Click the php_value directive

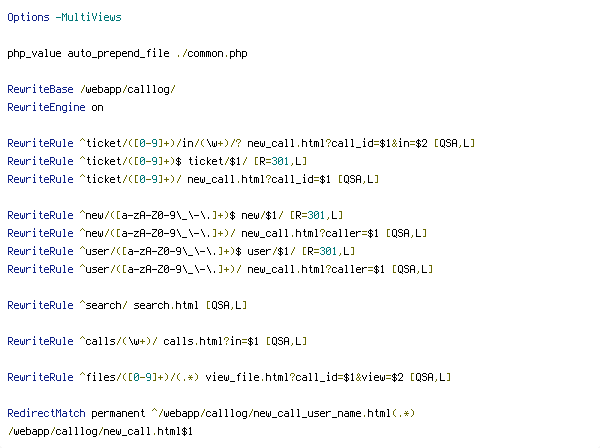click(34, 54)
